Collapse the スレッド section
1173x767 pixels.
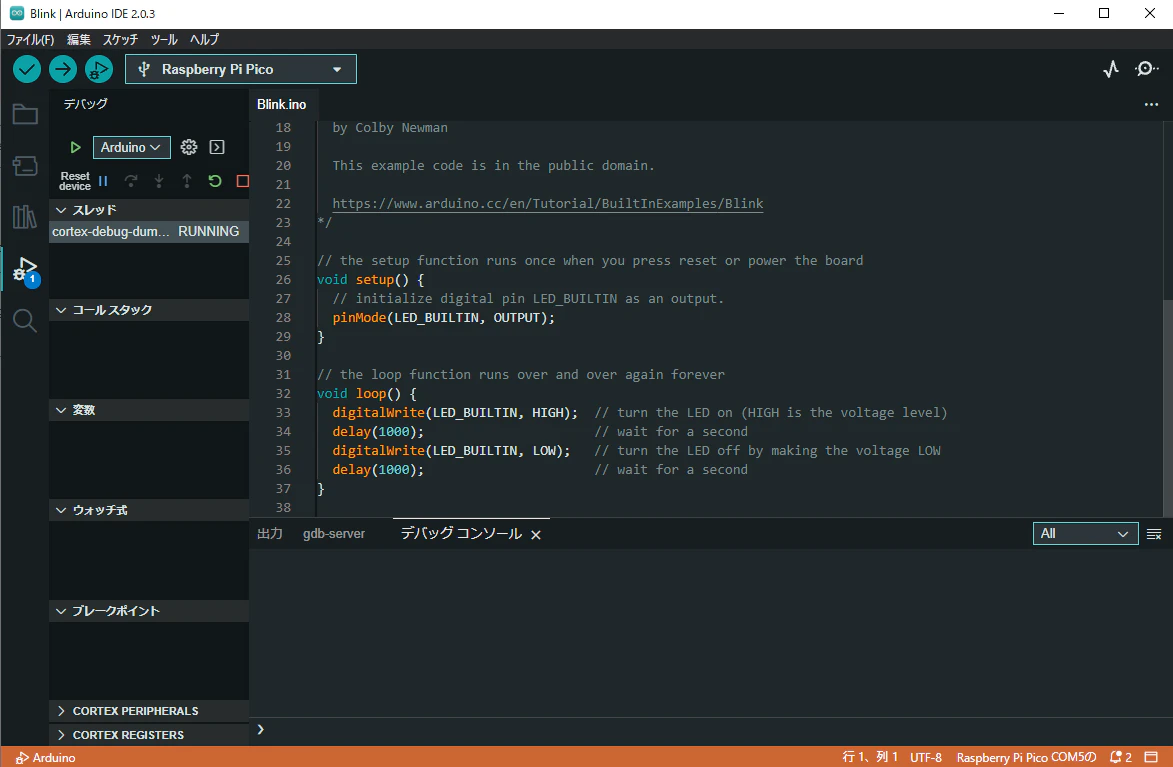click(149, 210)
